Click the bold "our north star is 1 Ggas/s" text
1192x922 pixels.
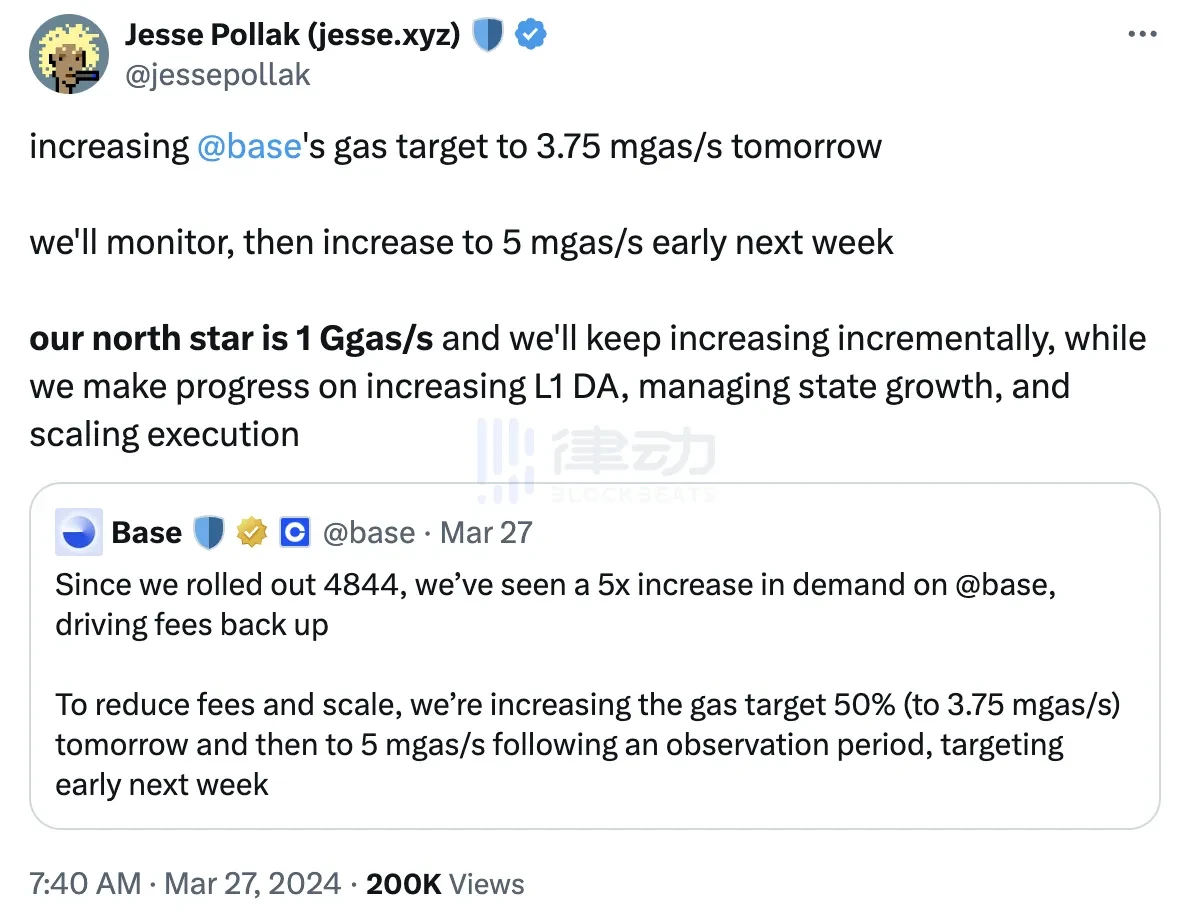coord(231,339)
